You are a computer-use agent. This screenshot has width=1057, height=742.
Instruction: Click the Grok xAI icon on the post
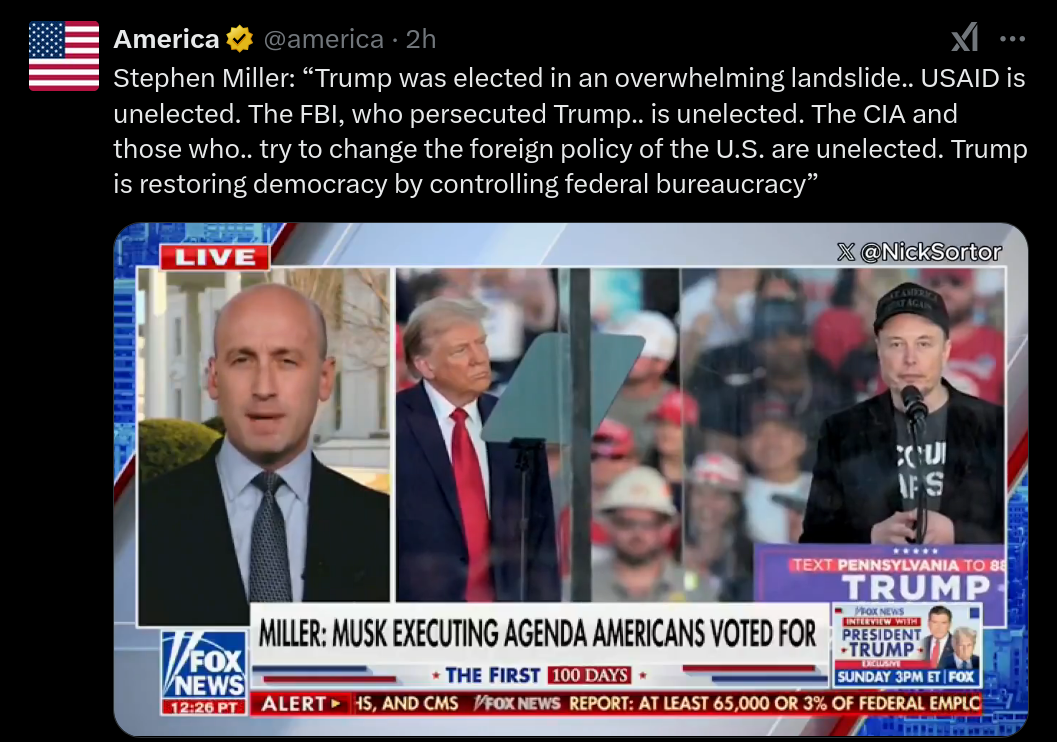[x=965, y=38]
